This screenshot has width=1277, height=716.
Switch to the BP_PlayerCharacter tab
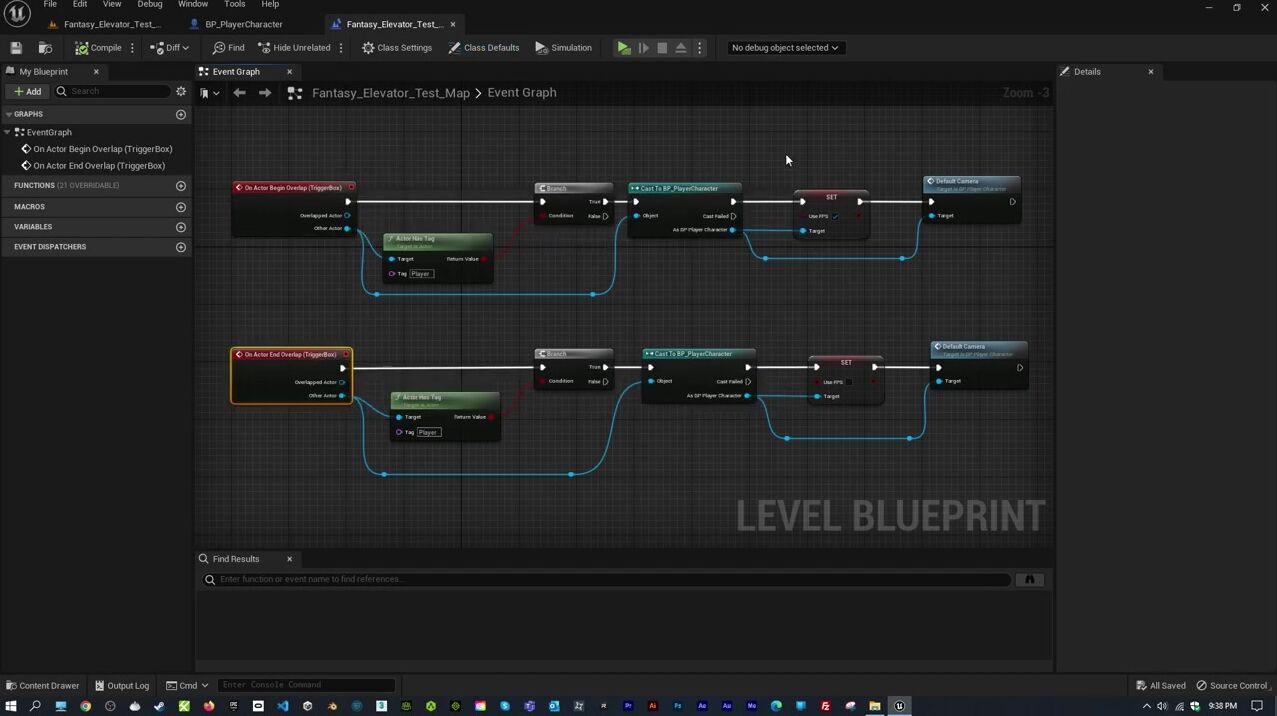[243, 24]
